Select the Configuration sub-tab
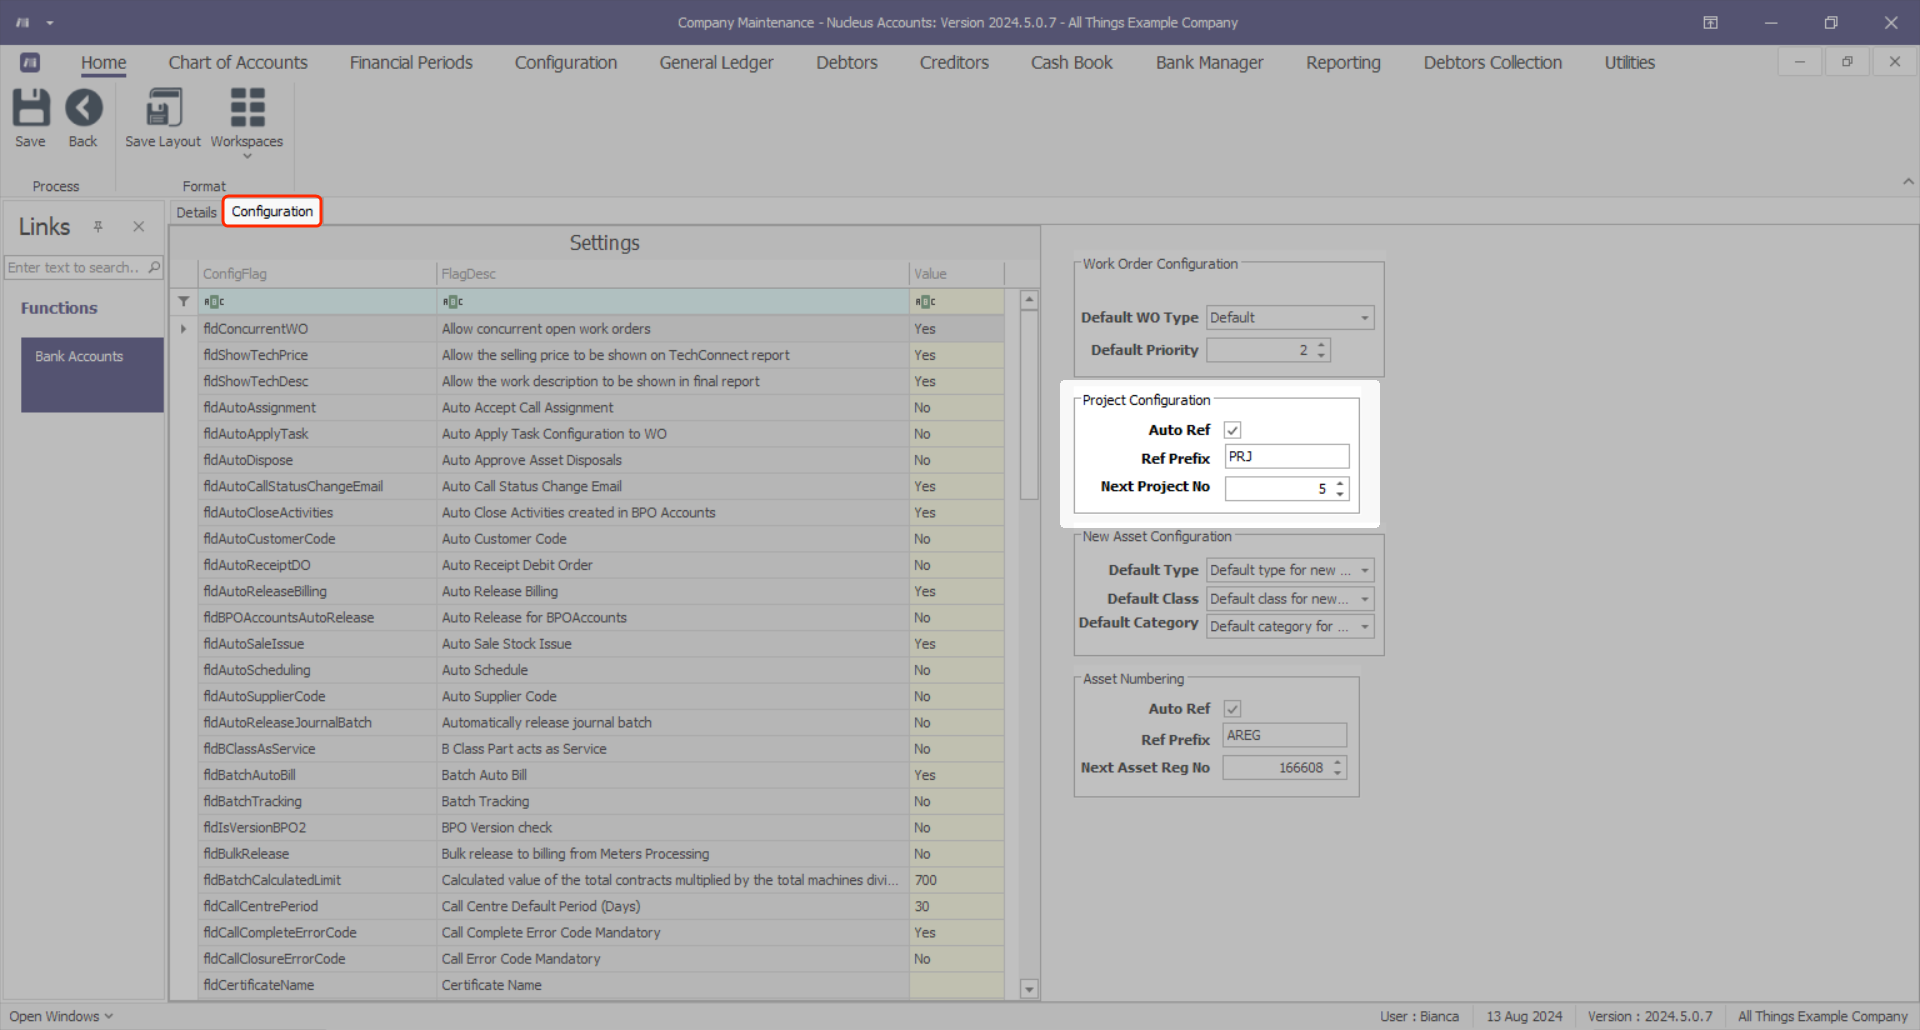 click(x=272, y=211)
